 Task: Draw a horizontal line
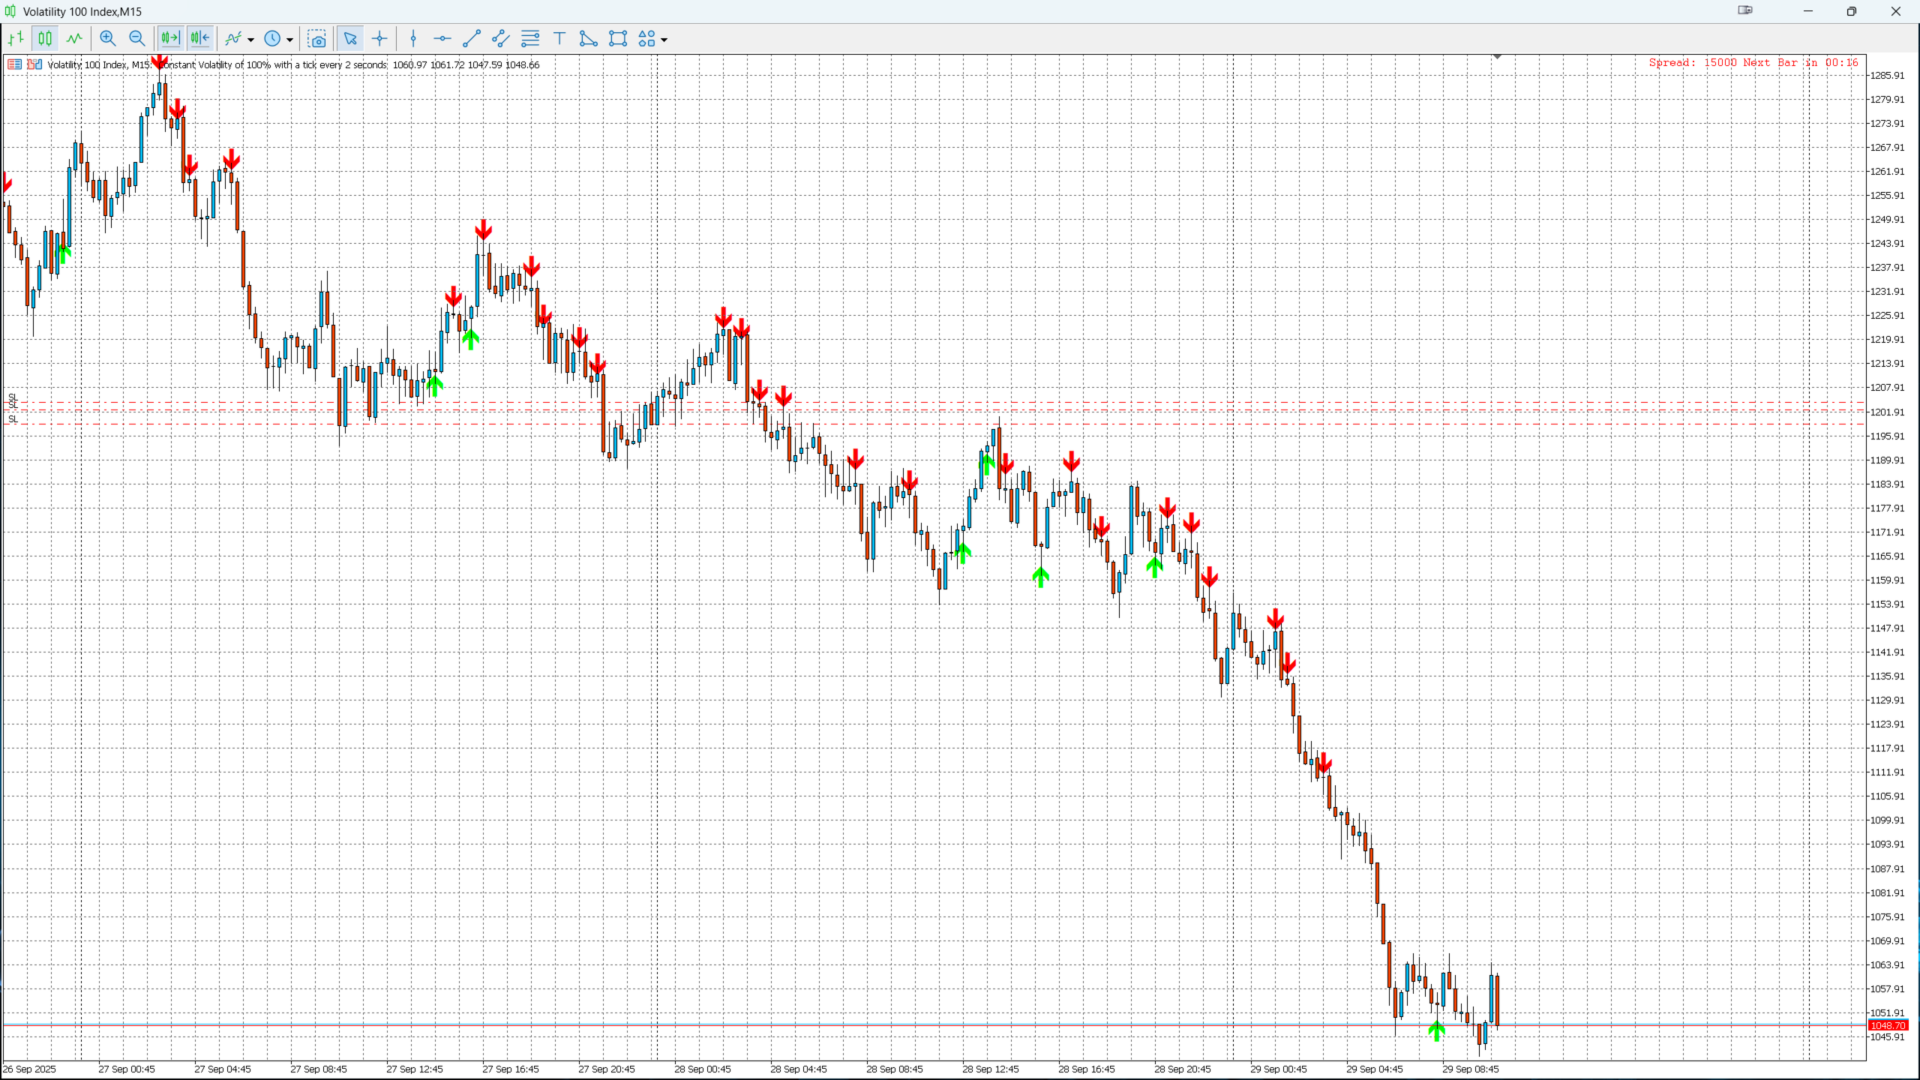click(x=442, y=39)
